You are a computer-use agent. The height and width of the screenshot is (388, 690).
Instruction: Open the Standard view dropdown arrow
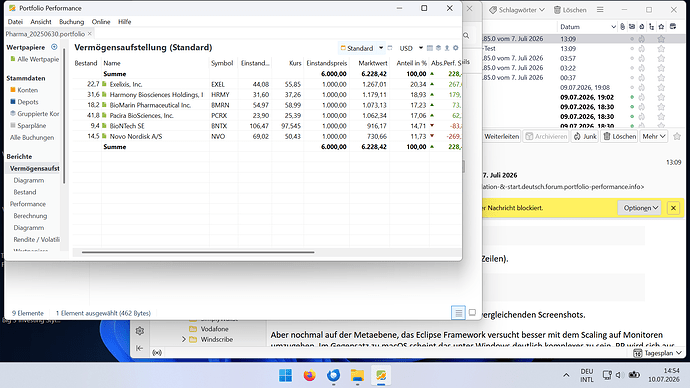381,48
